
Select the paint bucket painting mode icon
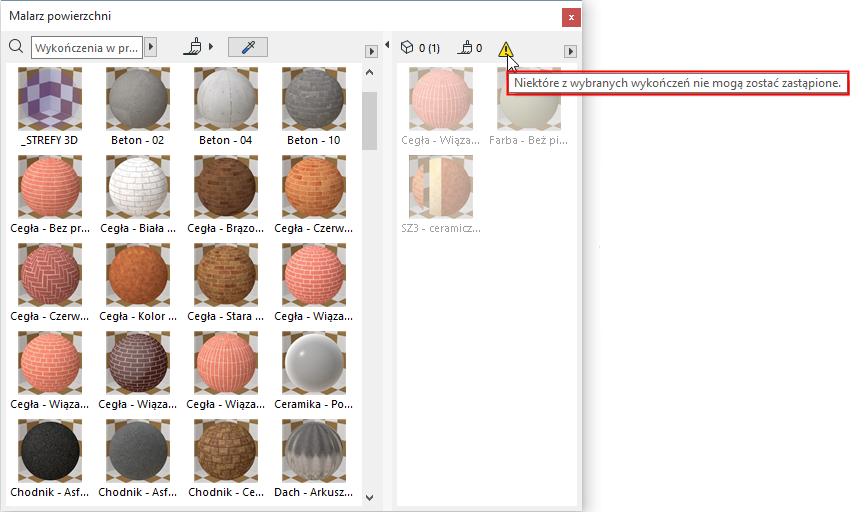[193, 47]
